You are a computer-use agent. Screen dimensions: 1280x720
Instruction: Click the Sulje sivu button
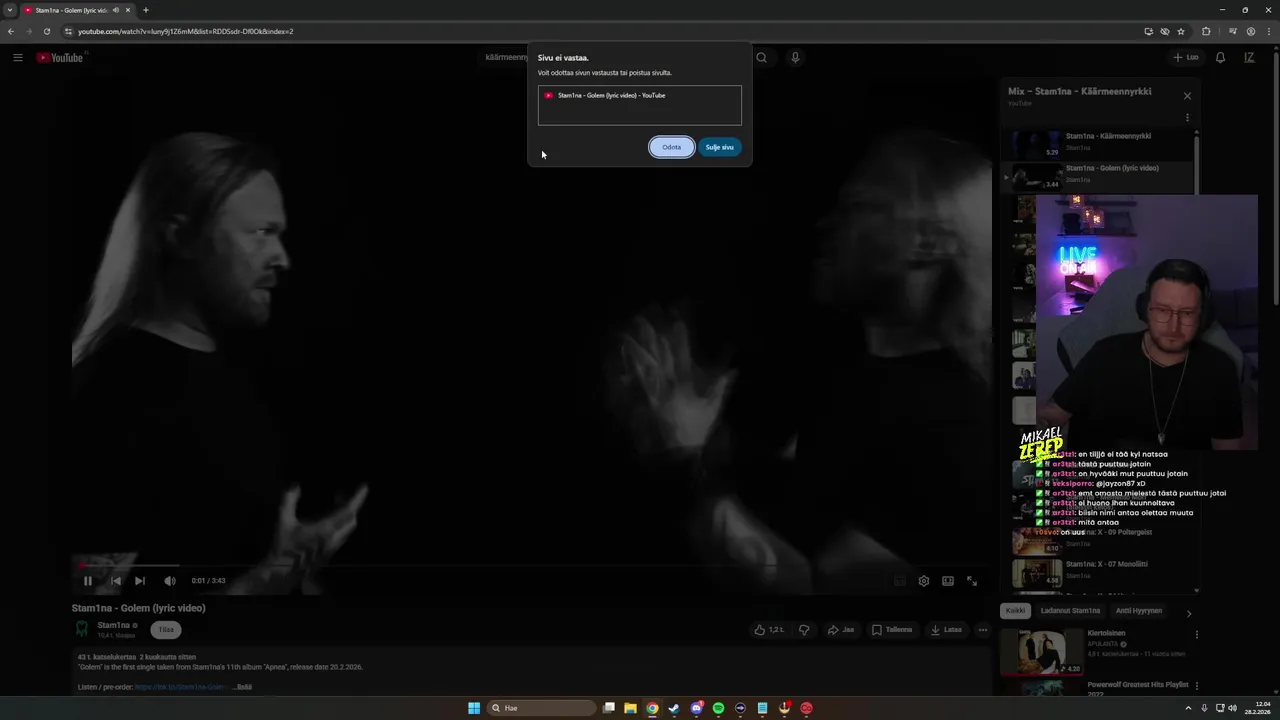tap(719, 147)
